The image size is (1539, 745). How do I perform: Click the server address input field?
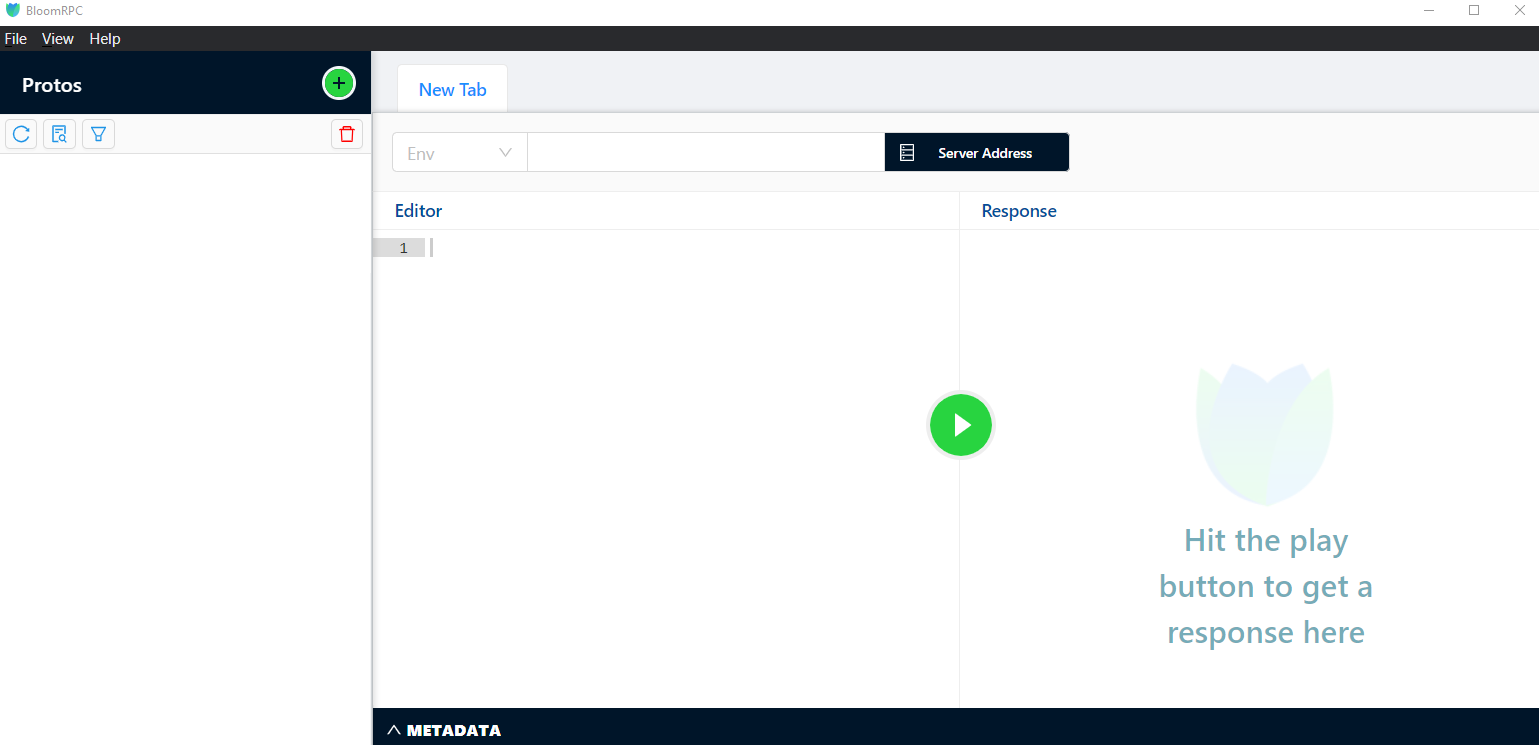click(705, 152)
